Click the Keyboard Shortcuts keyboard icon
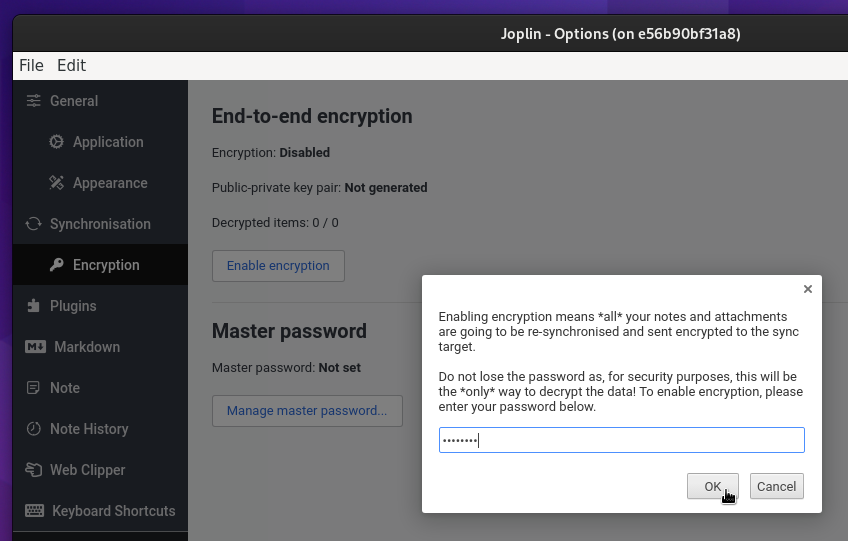This screenshot has width=848, height=541. [35, 511]
